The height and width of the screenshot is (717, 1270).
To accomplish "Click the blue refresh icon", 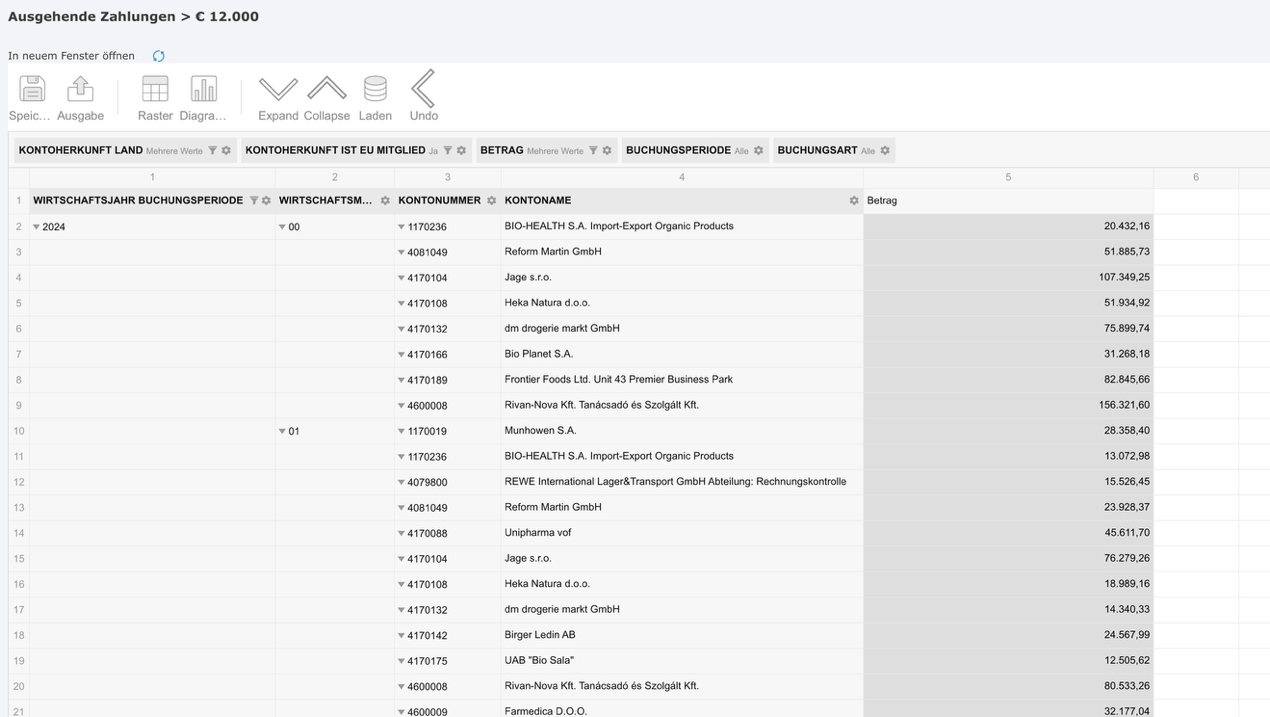I will [159, 56].
